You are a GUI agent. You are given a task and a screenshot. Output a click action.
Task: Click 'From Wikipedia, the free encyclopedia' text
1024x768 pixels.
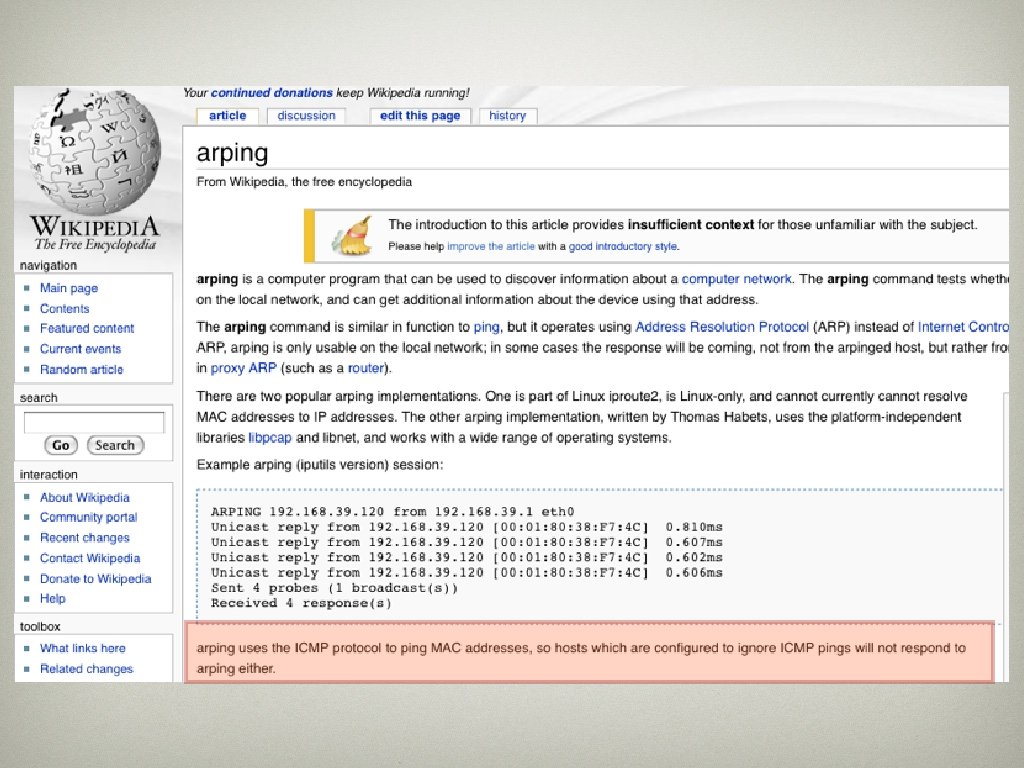(304, 182)
